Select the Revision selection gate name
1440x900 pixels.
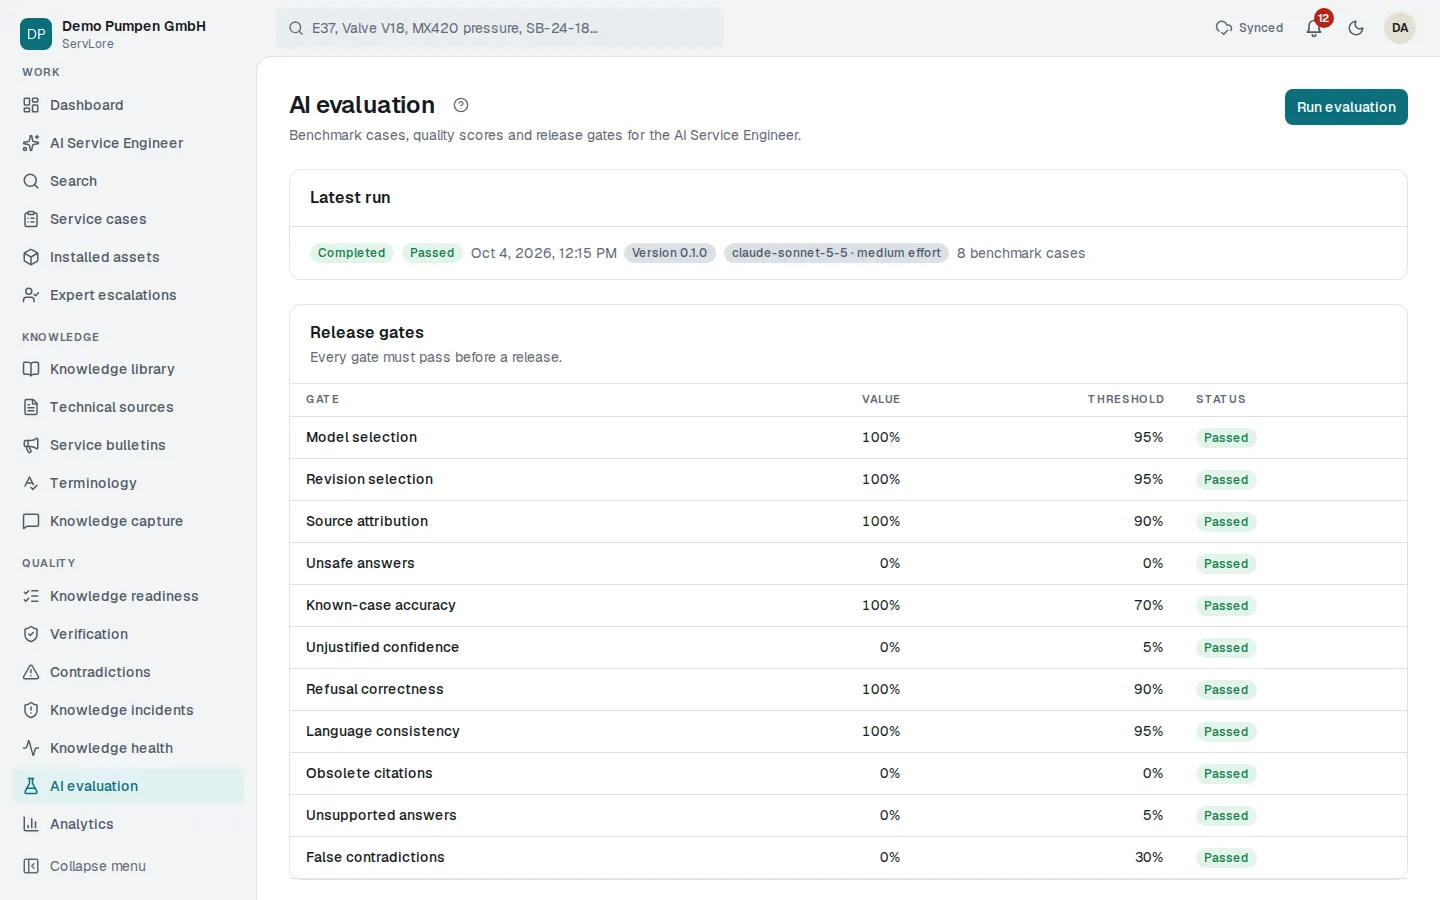click(x=370, y=480)
